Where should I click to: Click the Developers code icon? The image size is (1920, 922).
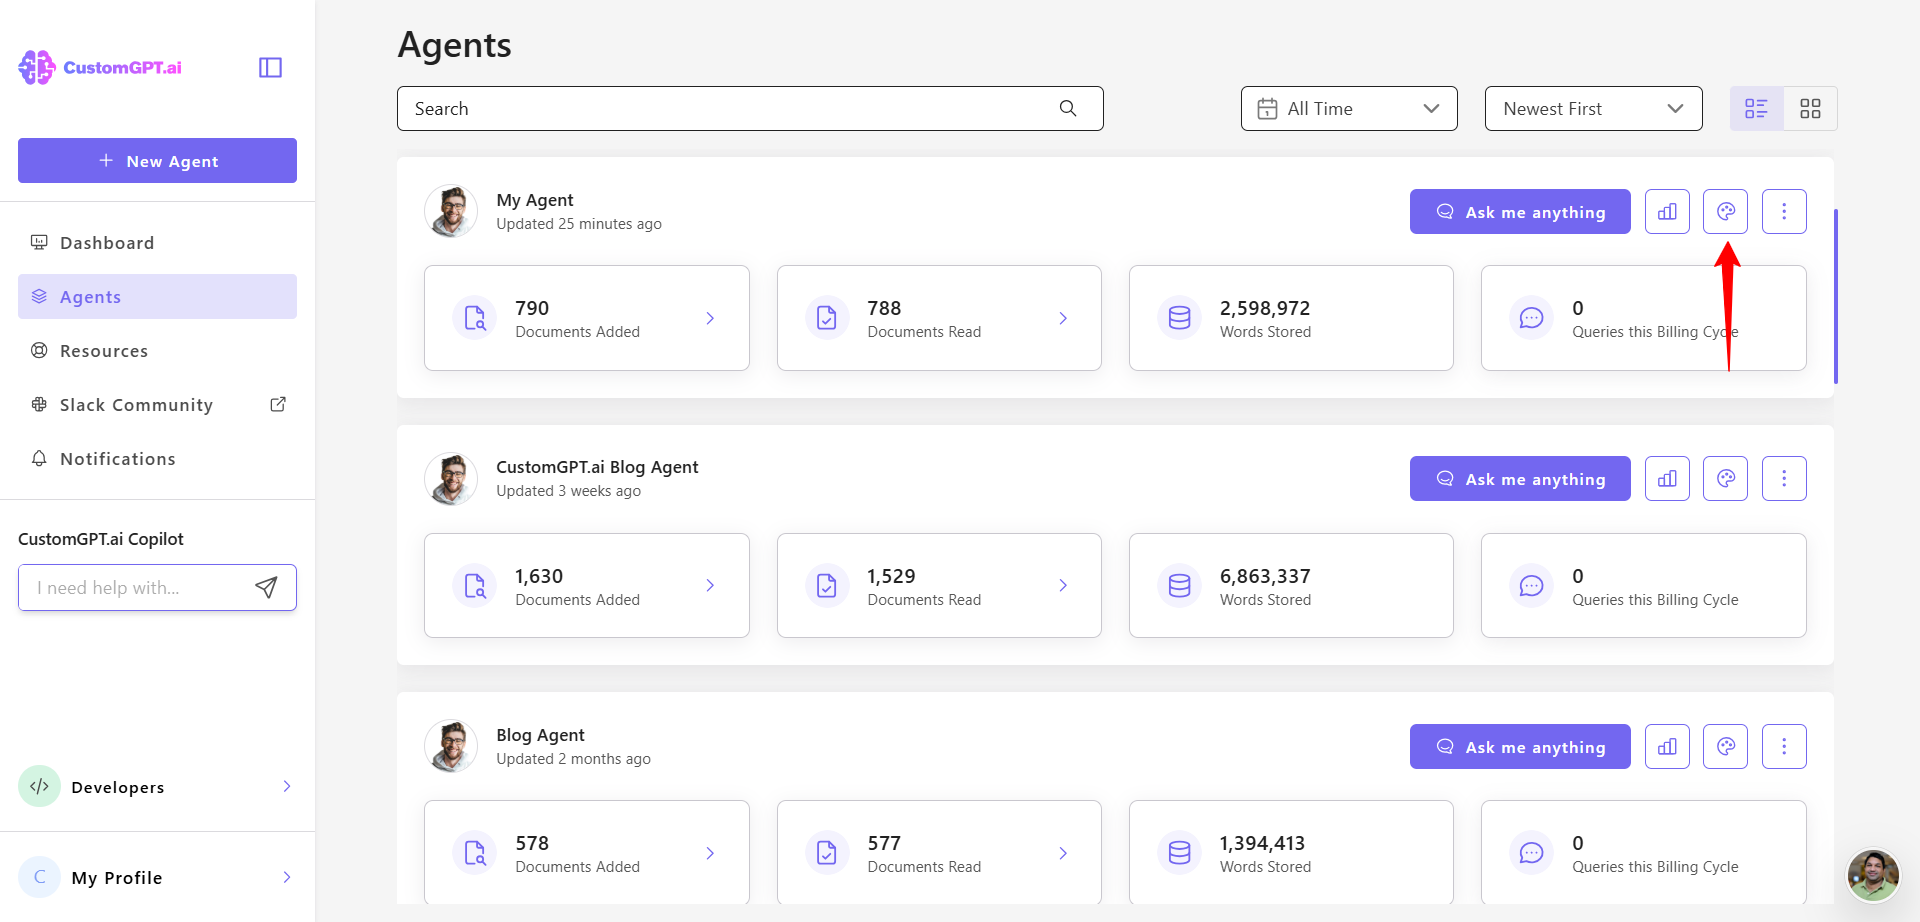click(40, 786)
